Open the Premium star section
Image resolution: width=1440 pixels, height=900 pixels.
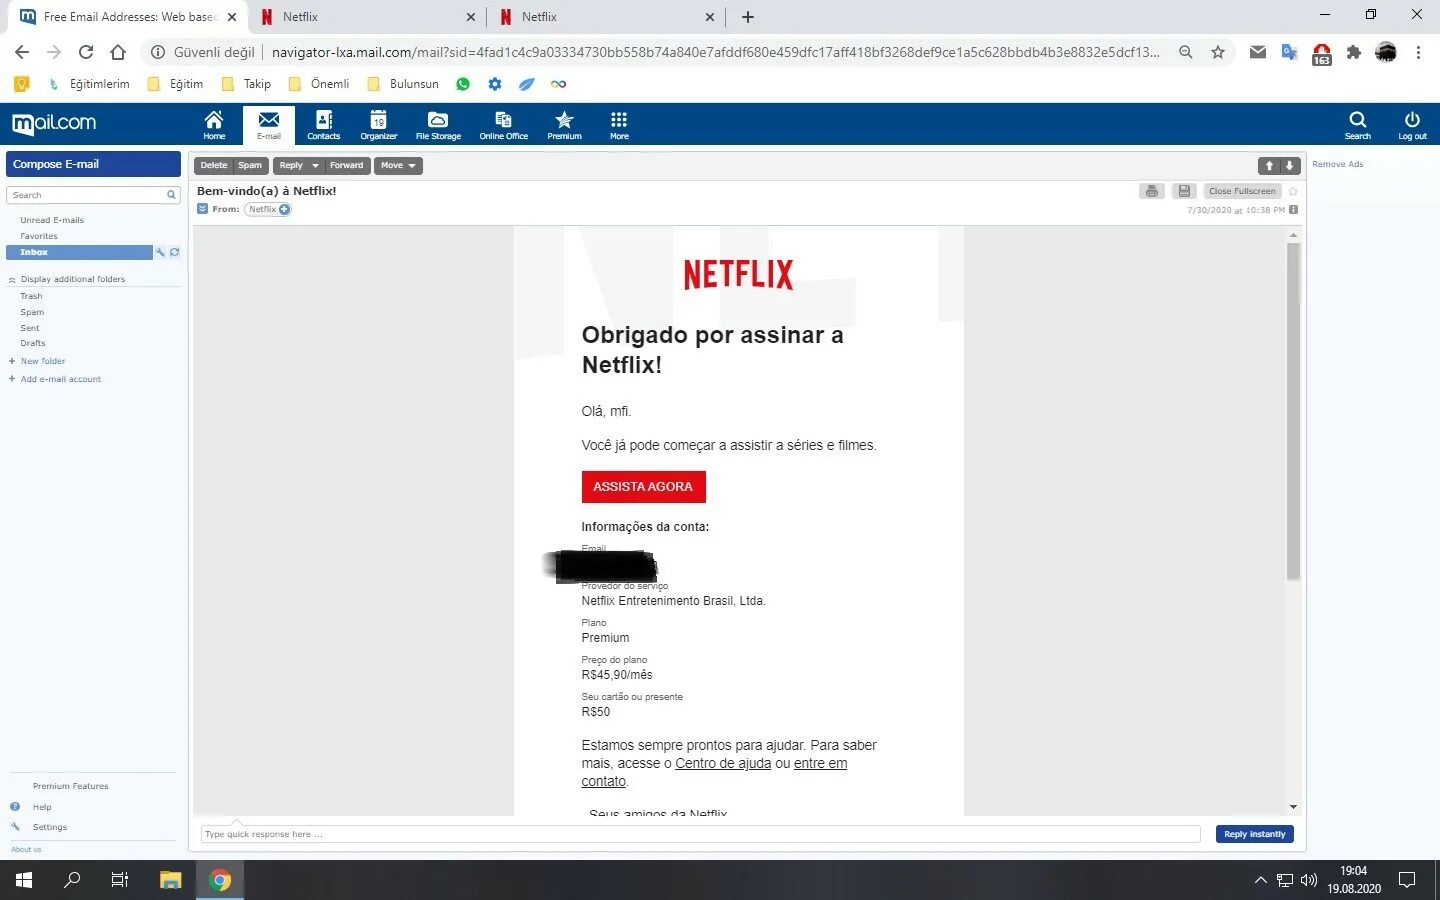(564, 125)
